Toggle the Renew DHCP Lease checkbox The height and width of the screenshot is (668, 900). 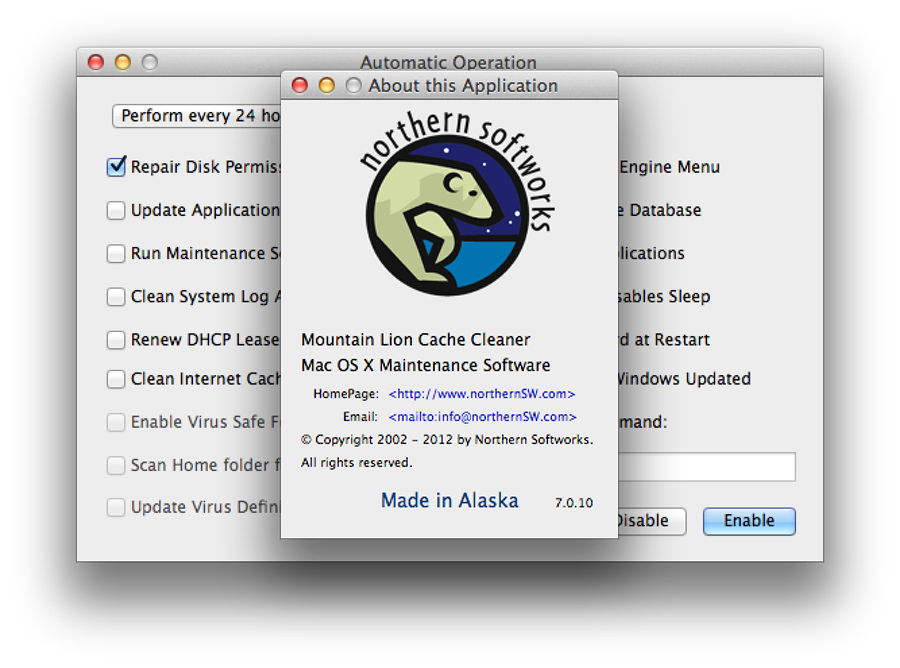(116, 340)
